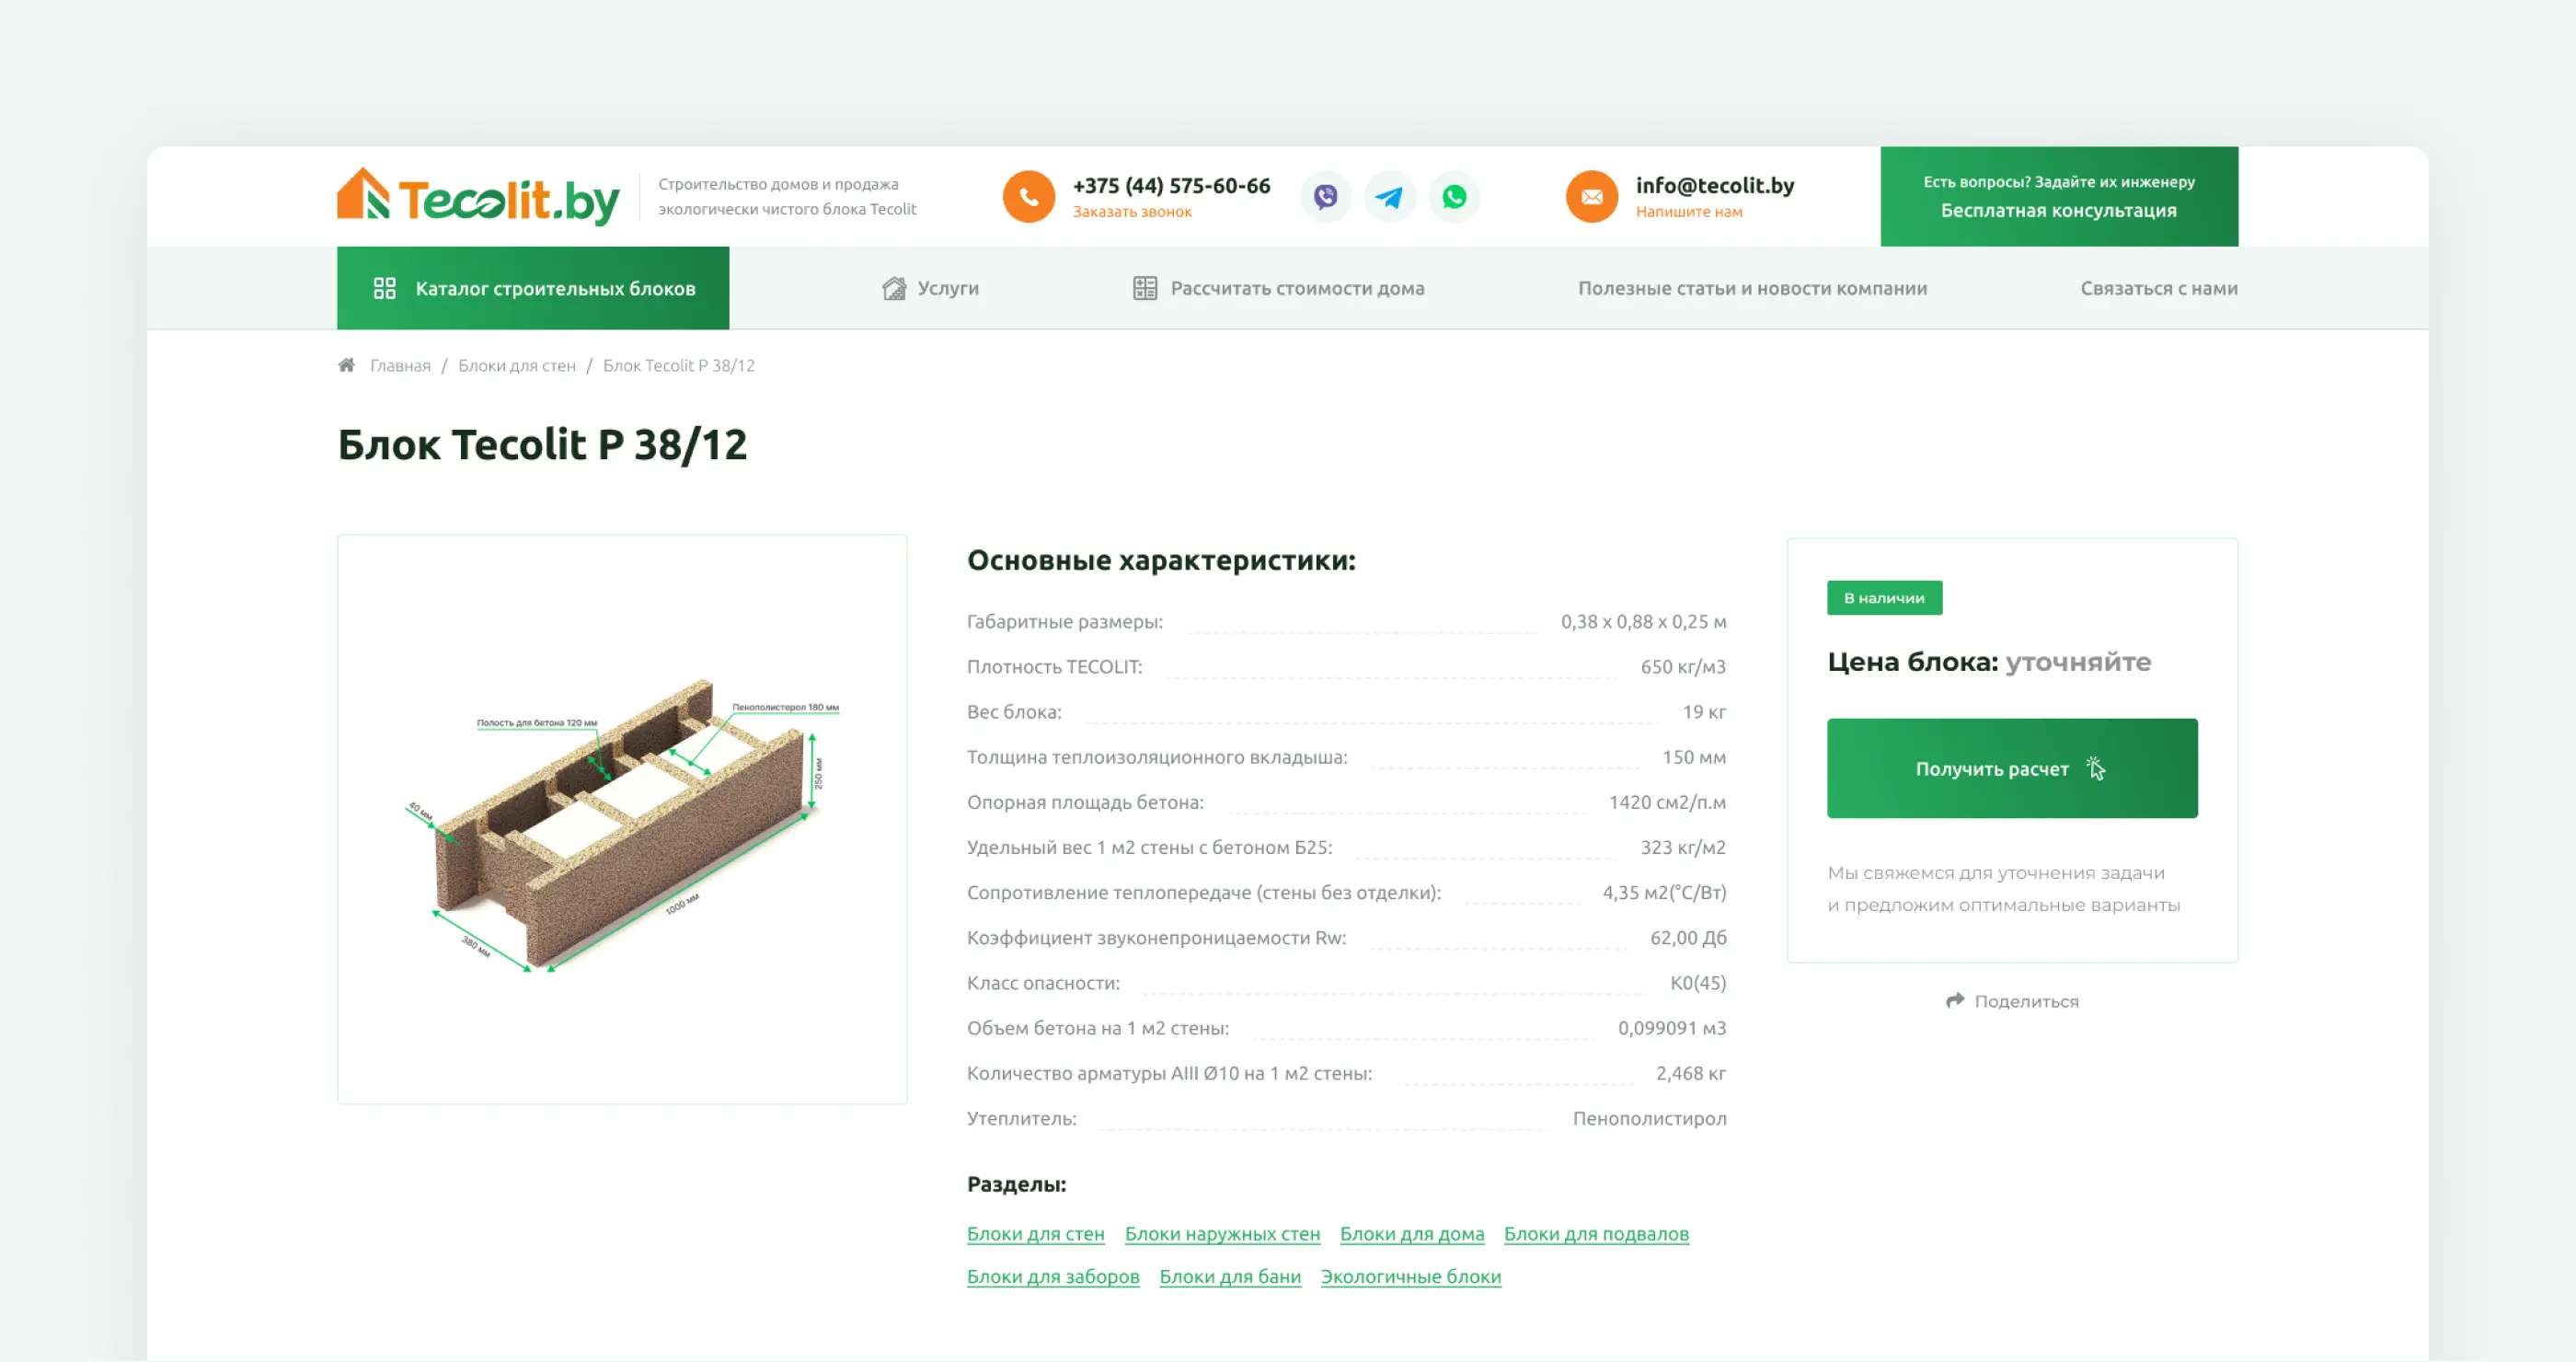The height and width of the screenshot is (1362, 2576).
Task: Click the house icon next to Услуги
Action: tap(893, 288)
